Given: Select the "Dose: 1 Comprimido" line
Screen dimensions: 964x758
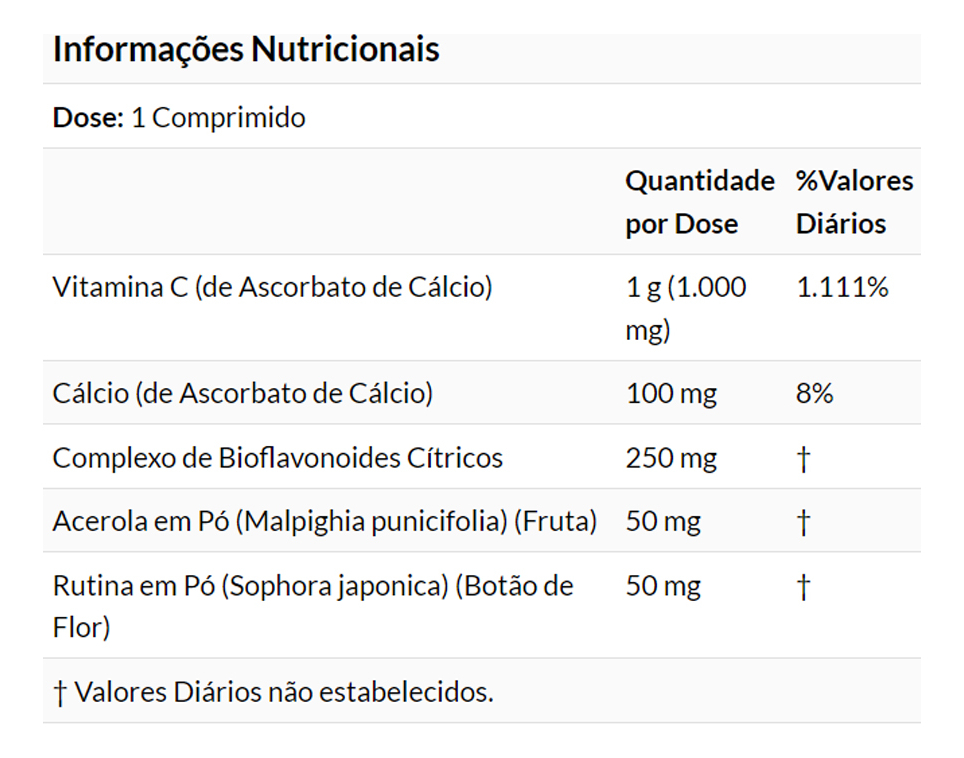Looking at the screenshot, I should click(179, 118).
